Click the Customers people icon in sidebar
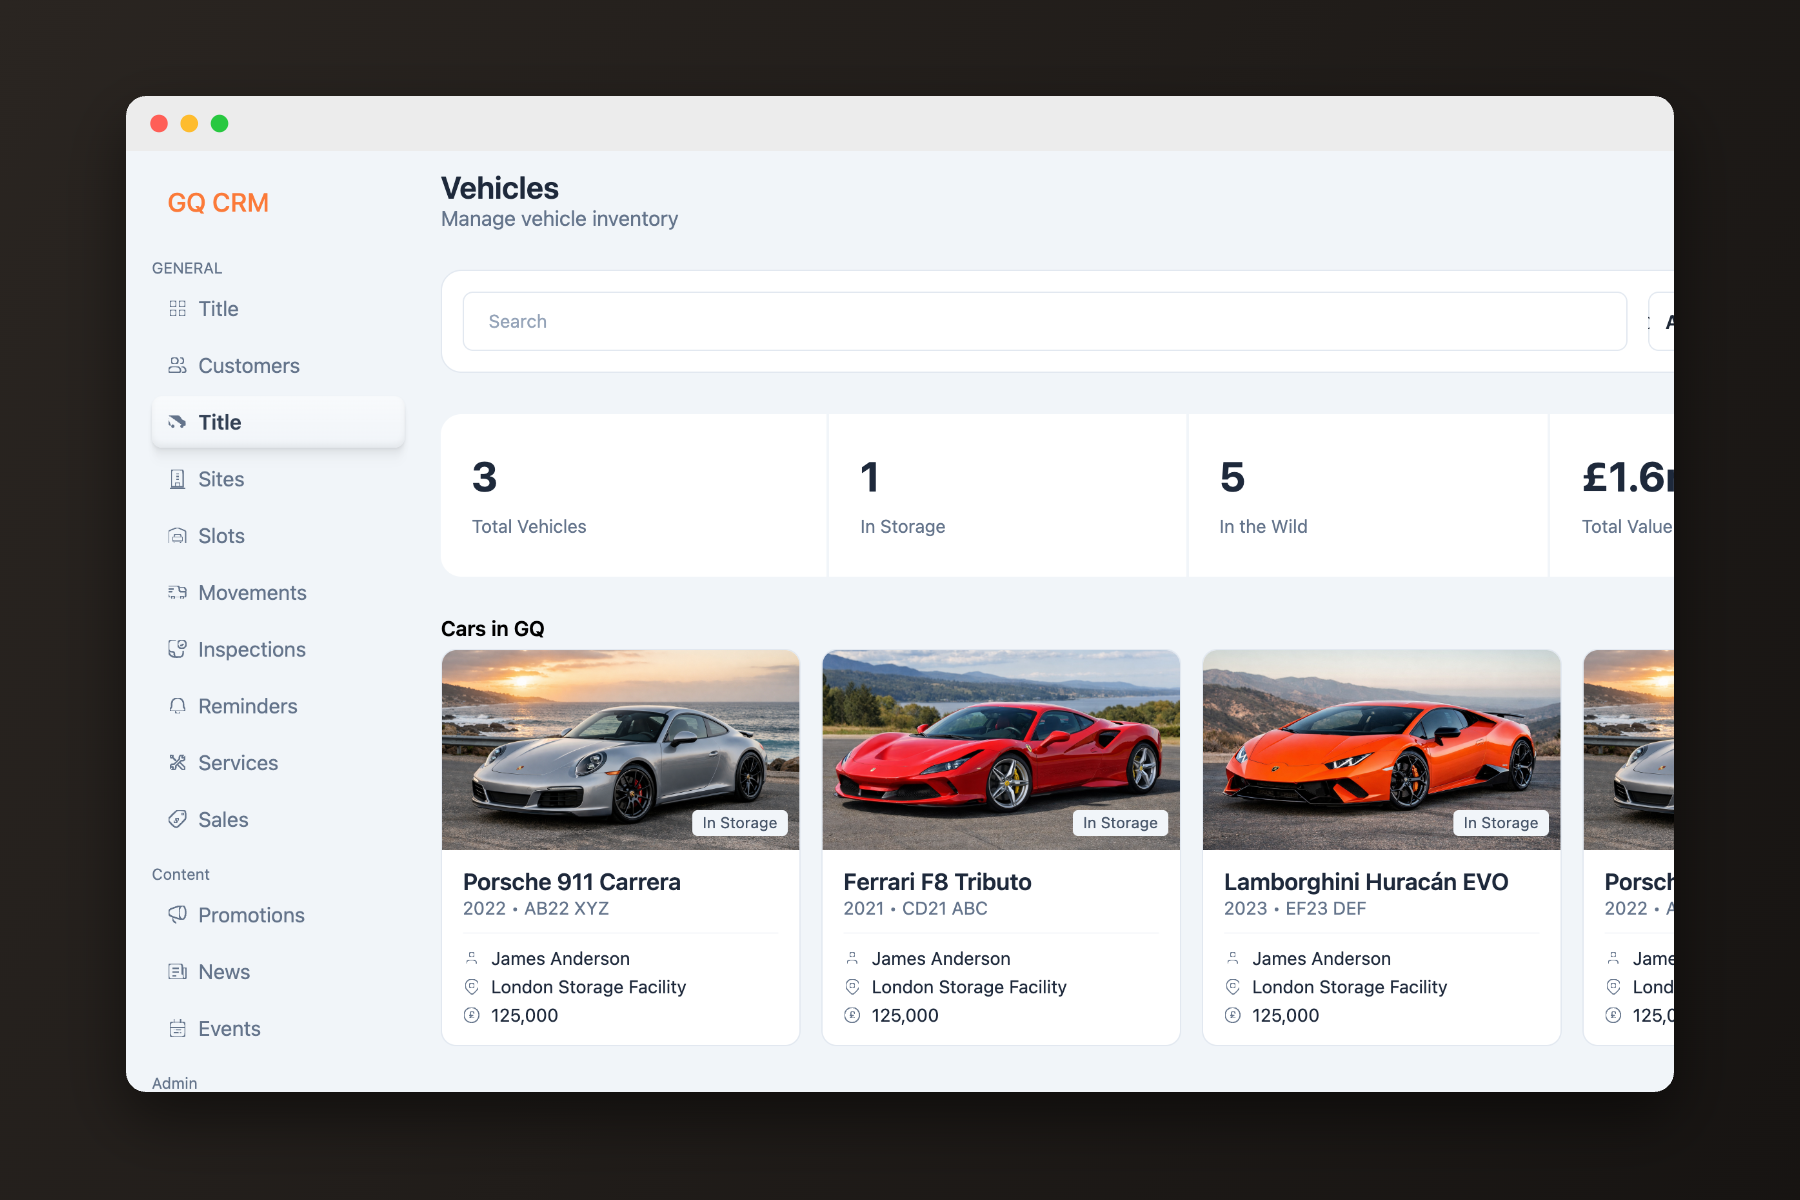Image resolution: width=1800 pixels, height=1200 pixels. point(177,366)
